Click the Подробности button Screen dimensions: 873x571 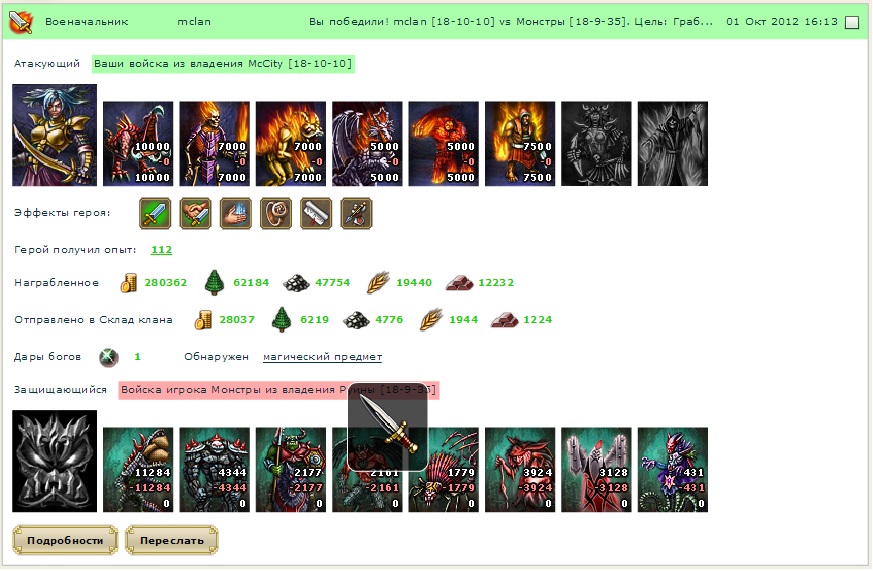click(x=65, y=540)
